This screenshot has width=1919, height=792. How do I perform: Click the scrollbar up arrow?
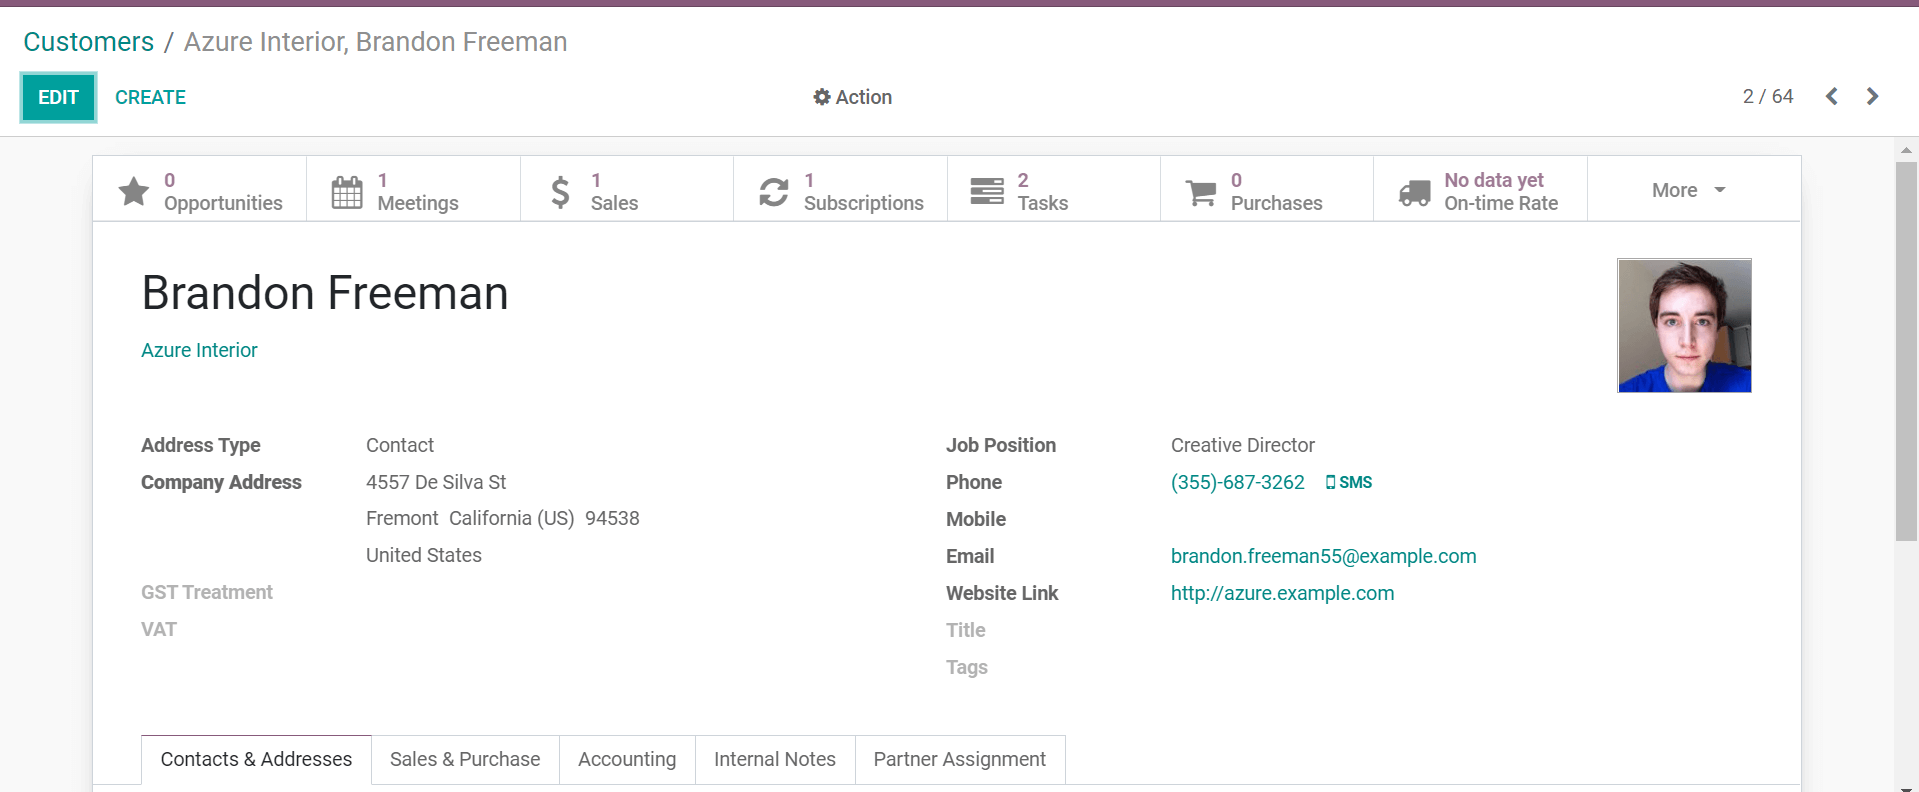pyautogui.click(x=1906, y=150)
